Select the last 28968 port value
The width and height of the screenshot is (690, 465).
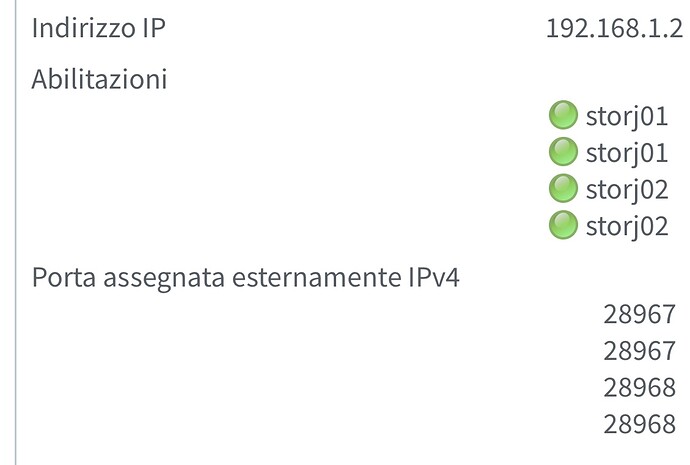[639, 424]
